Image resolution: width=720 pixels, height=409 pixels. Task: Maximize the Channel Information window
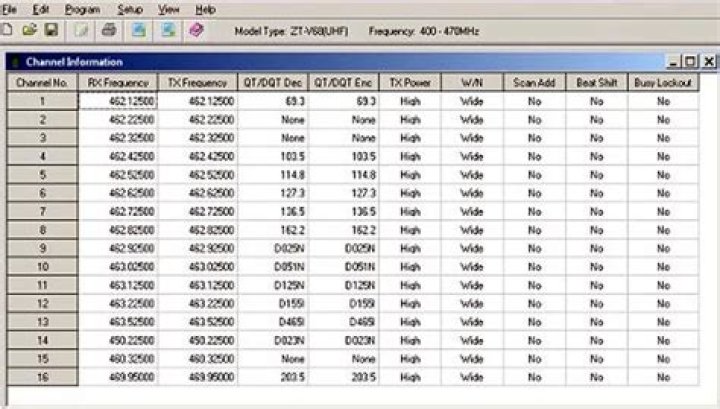(x=690, y=61)
